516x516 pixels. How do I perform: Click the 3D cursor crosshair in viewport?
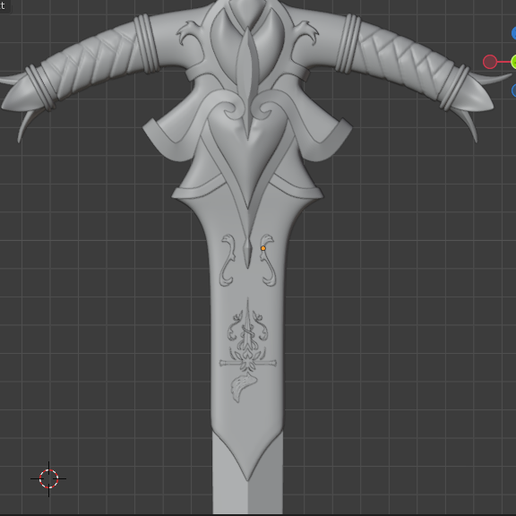49,479
